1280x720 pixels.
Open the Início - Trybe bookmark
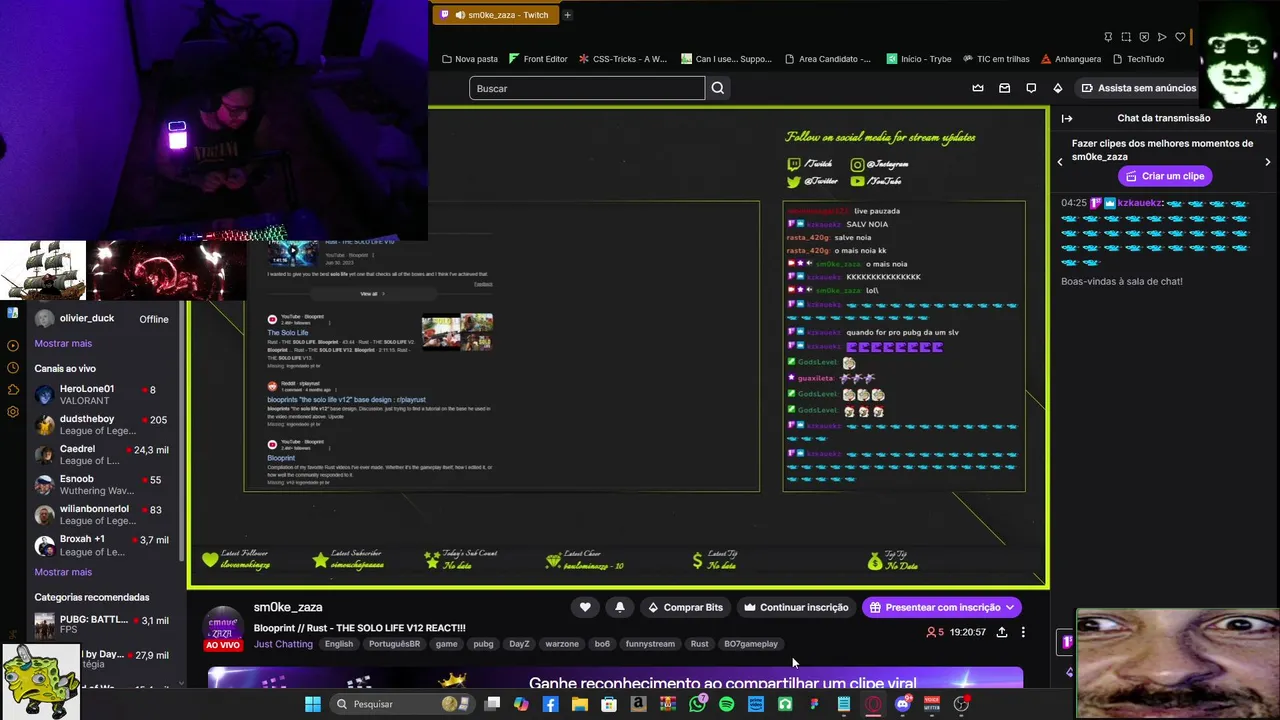919,59
